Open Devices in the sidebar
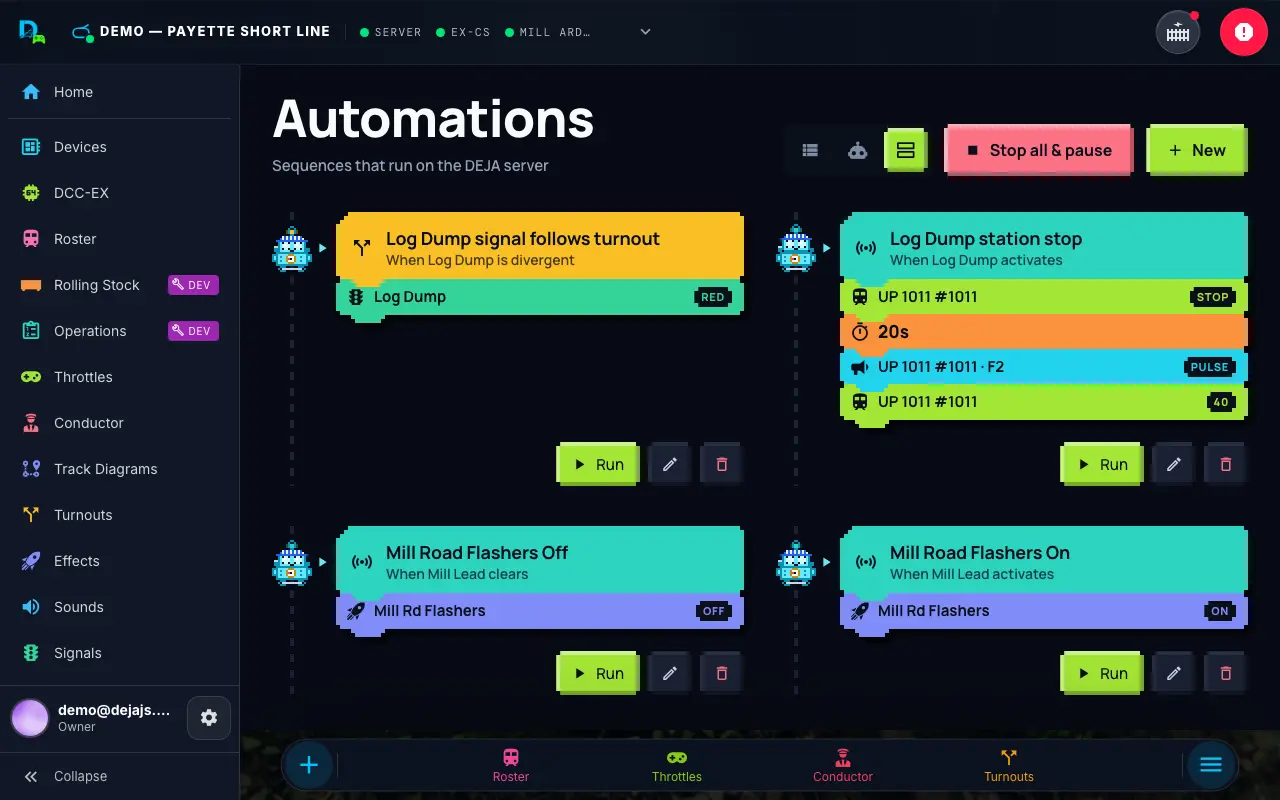 [120, 147]
